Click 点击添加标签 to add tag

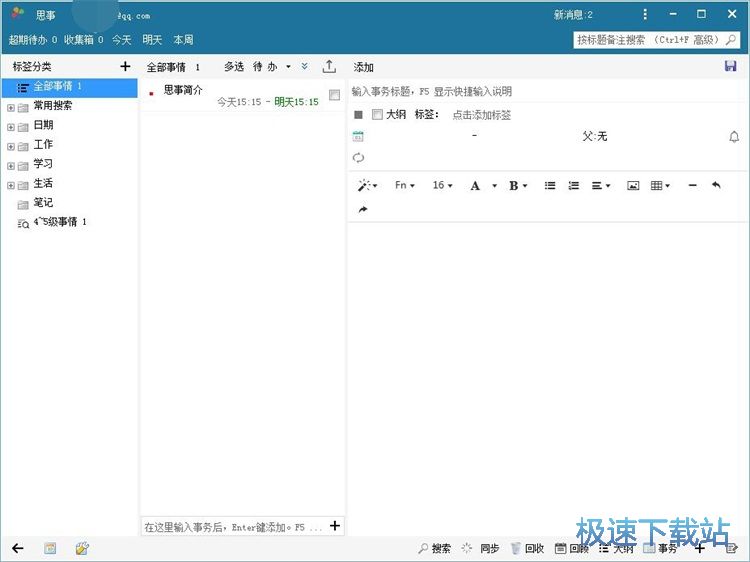tap(481, 115)
